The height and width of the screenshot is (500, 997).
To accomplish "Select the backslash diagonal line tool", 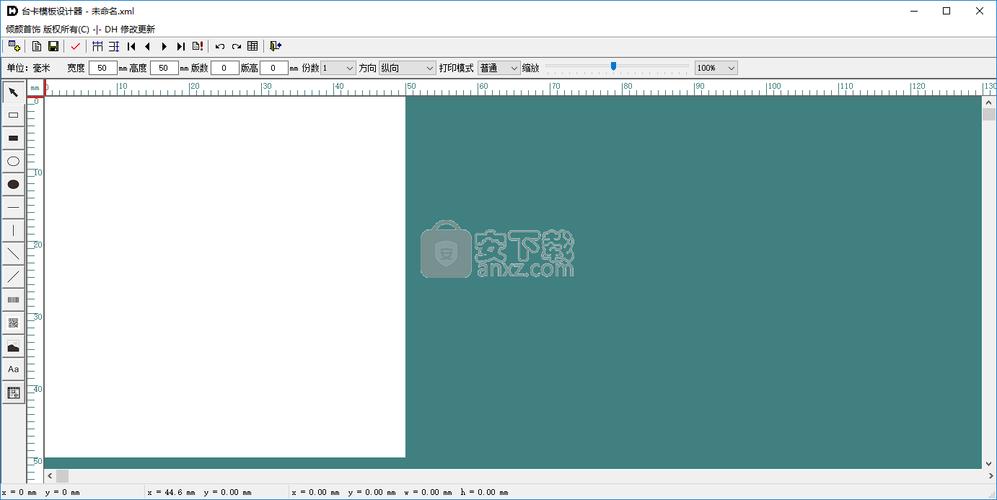I will (x=13, y=254).
